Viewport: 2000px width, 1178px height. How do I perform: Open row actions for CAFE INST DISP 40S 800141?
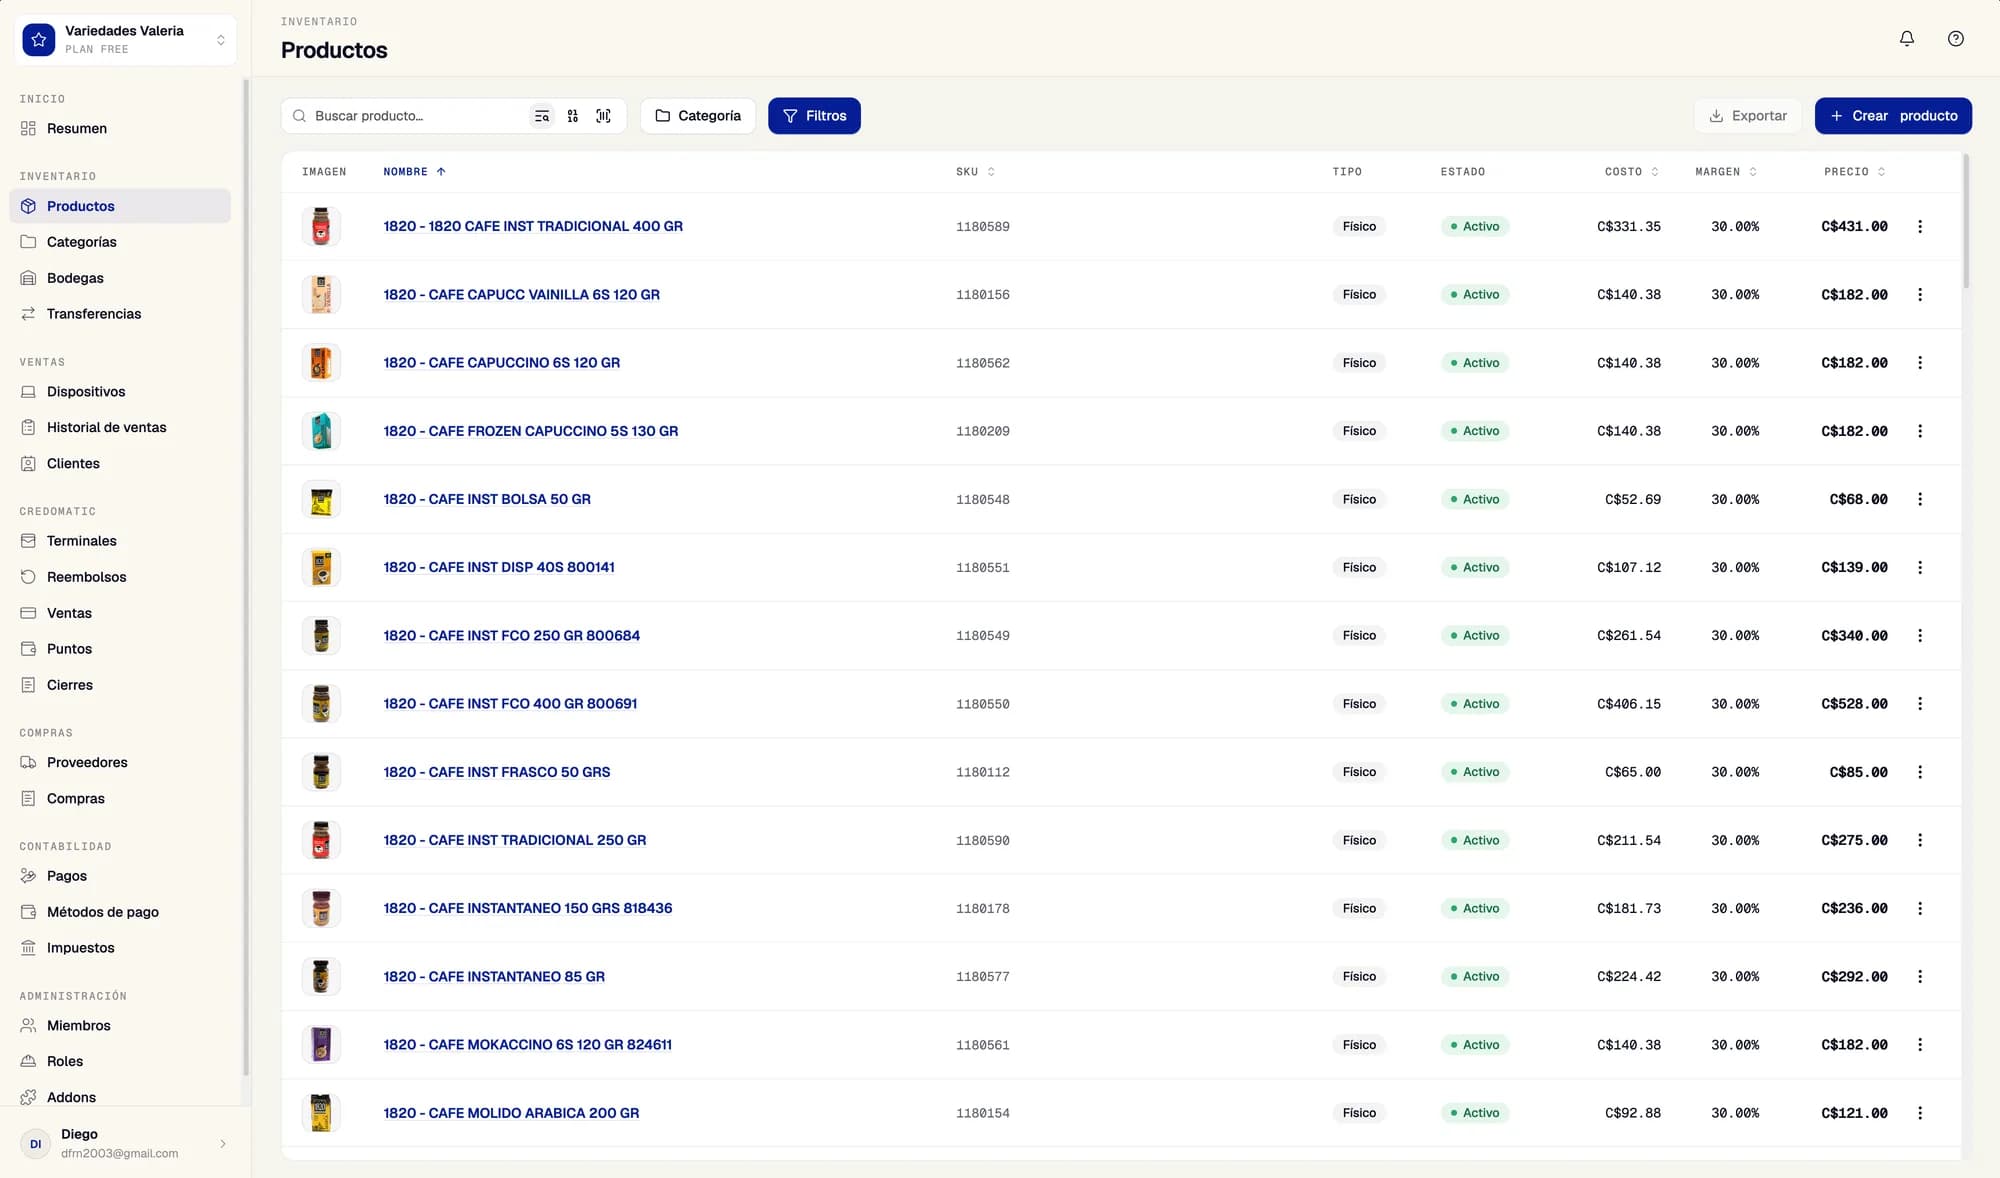pos(1920,567)
